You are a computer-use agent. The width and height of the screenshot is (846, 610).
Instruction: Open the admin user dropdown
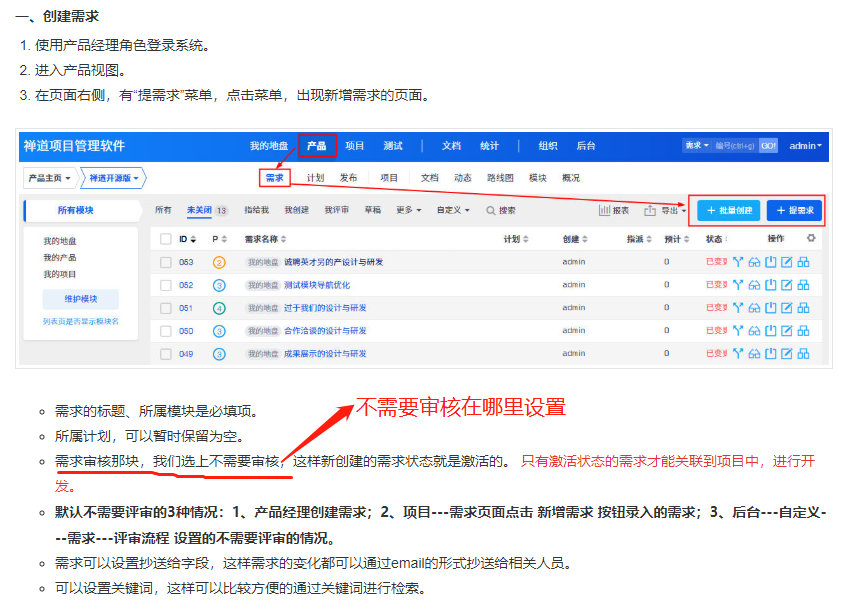coord(806,146)
